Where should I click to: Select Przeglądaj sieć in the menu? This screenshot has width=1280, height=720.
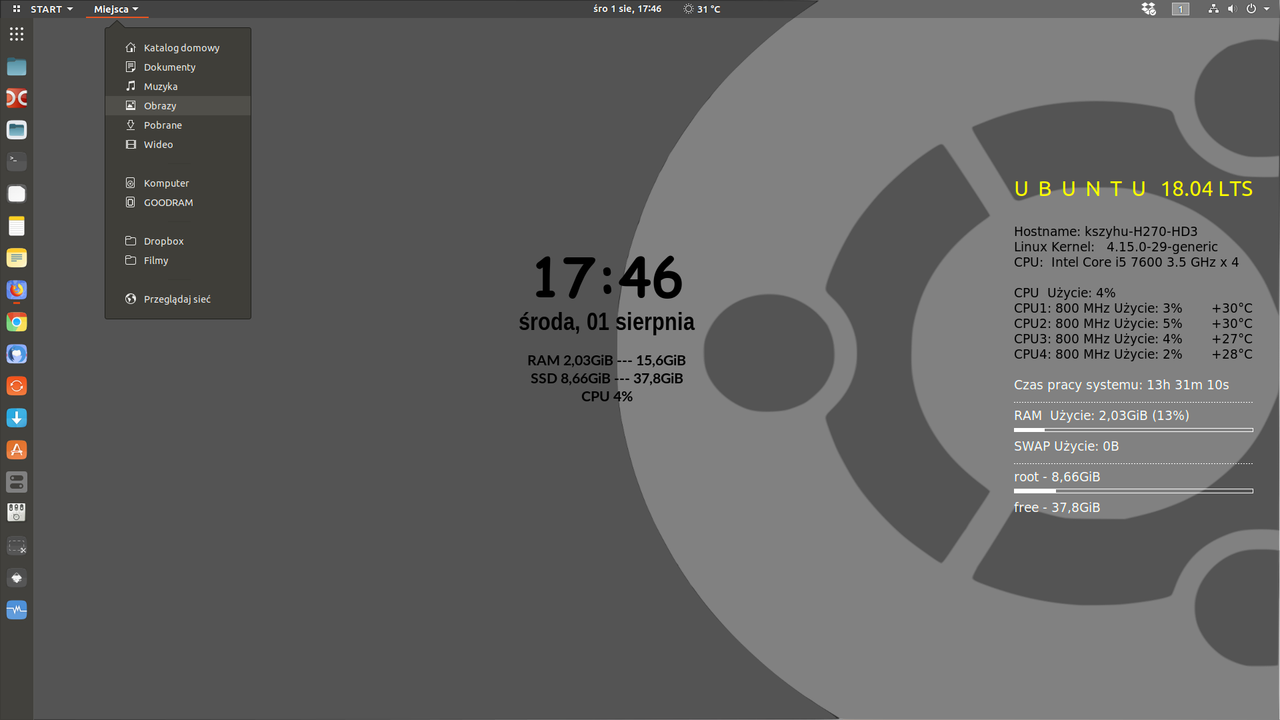click(x=178, y=299)
